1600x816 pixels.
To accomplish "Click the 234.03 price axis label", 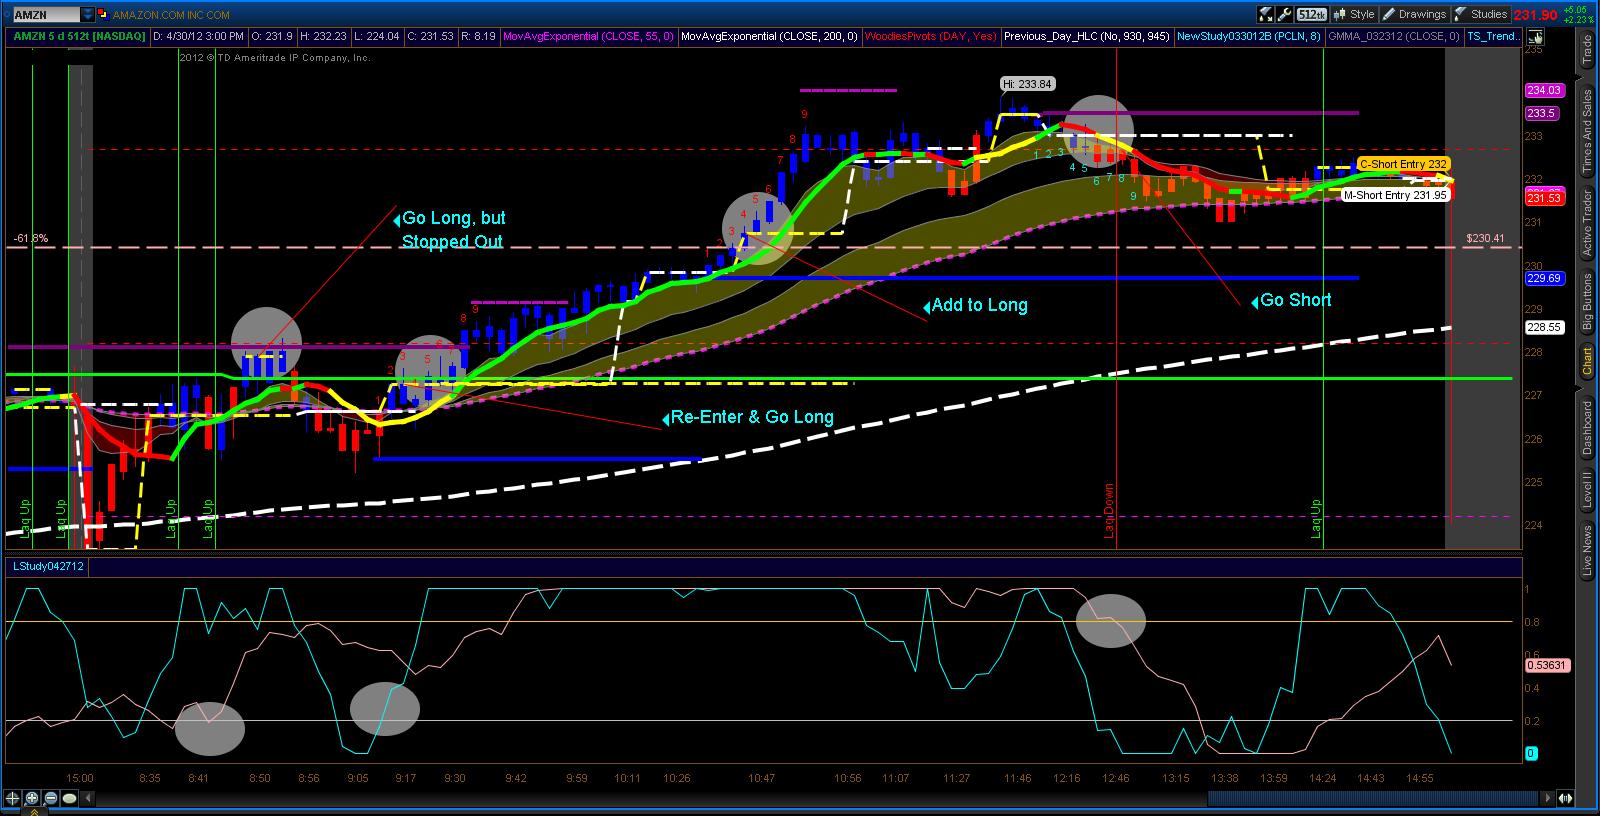I will 1544,91.
